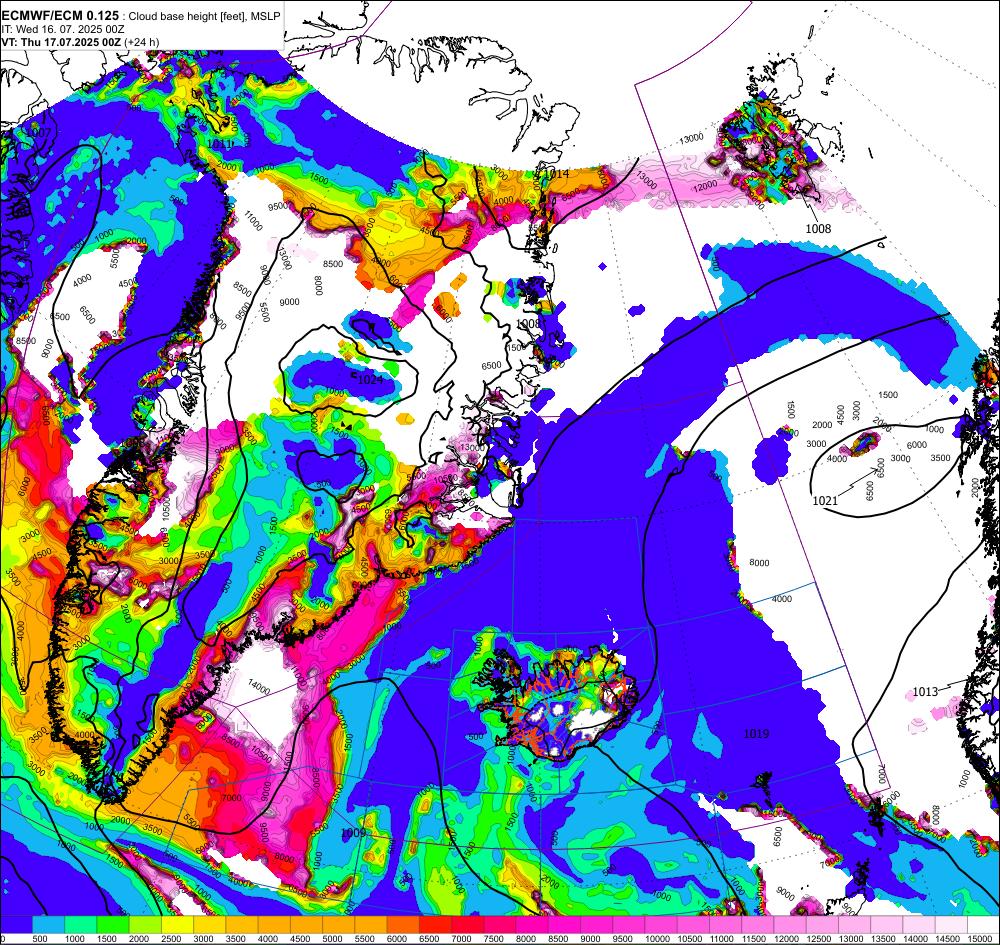Click the 1013 pressure label near Norway

coord(925,692)
